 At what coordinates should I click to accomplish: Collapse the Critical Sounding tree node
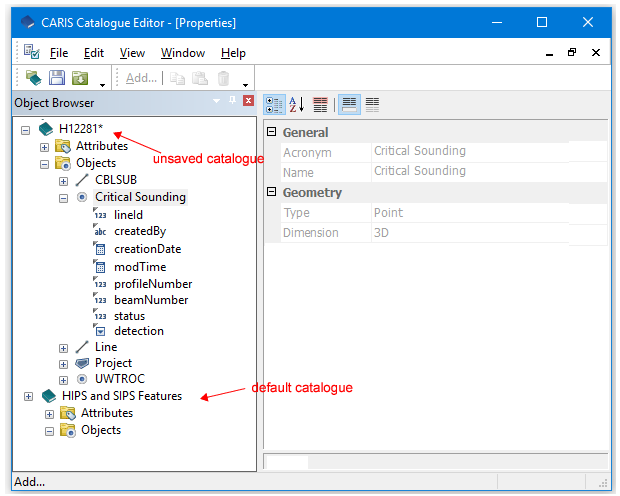64,198
